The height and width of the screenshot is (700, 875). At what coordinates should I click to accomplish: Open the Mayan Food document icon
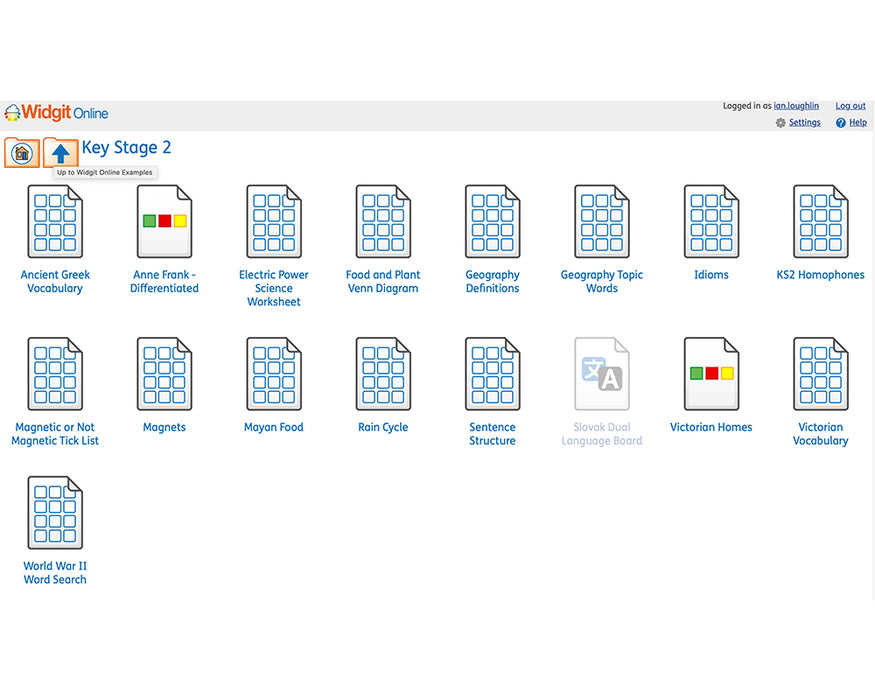(x=274, y=374)
